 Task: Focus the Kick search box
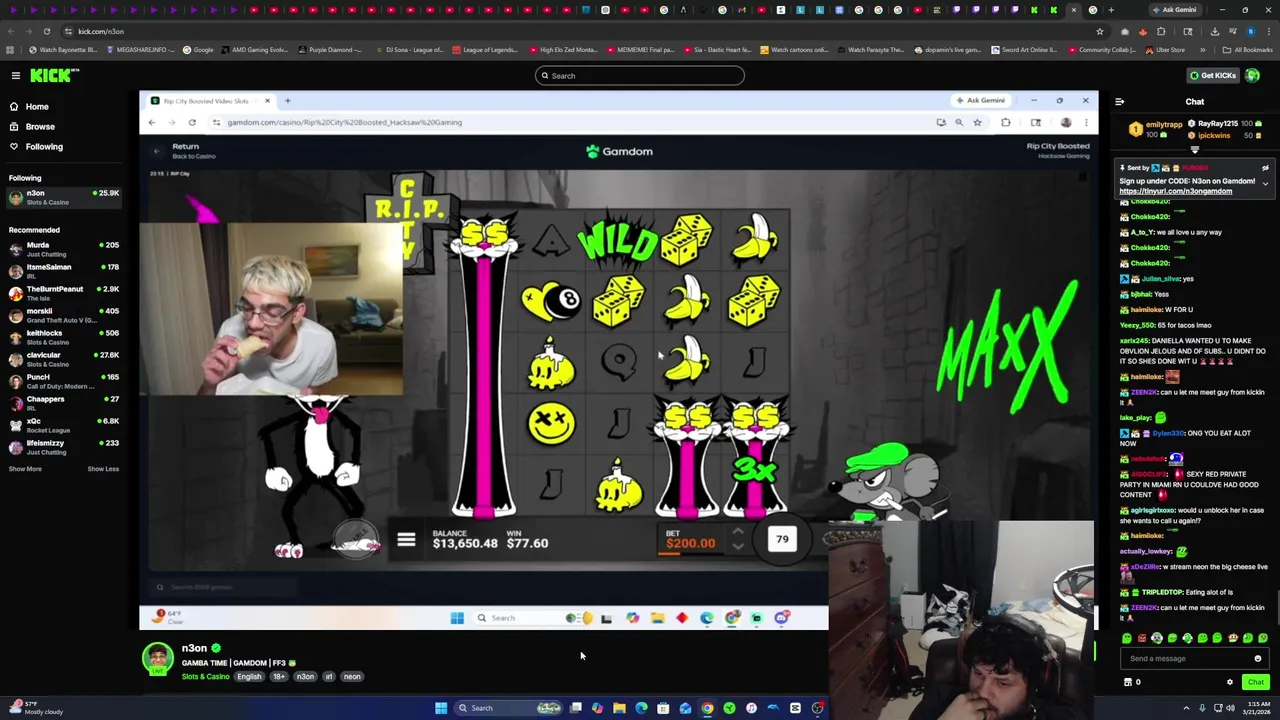point(640,76)
